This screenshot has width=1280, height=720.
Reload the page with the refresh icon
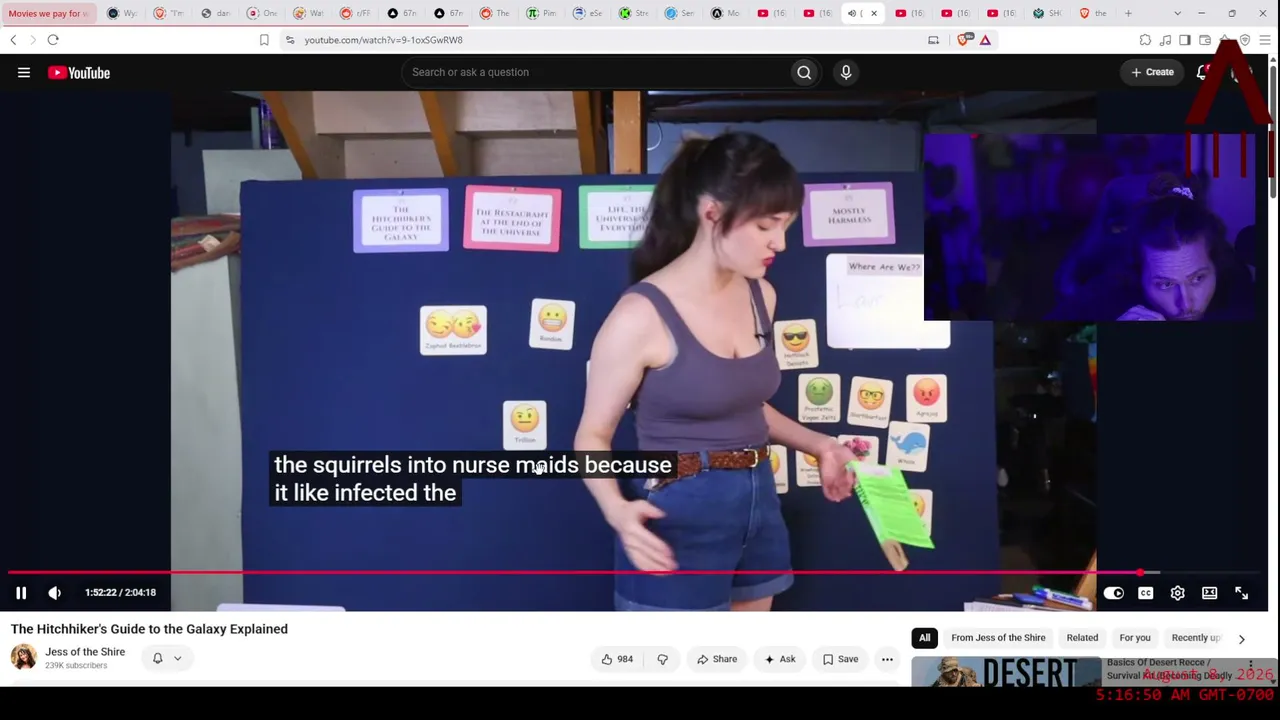click(x=53, y=40)
